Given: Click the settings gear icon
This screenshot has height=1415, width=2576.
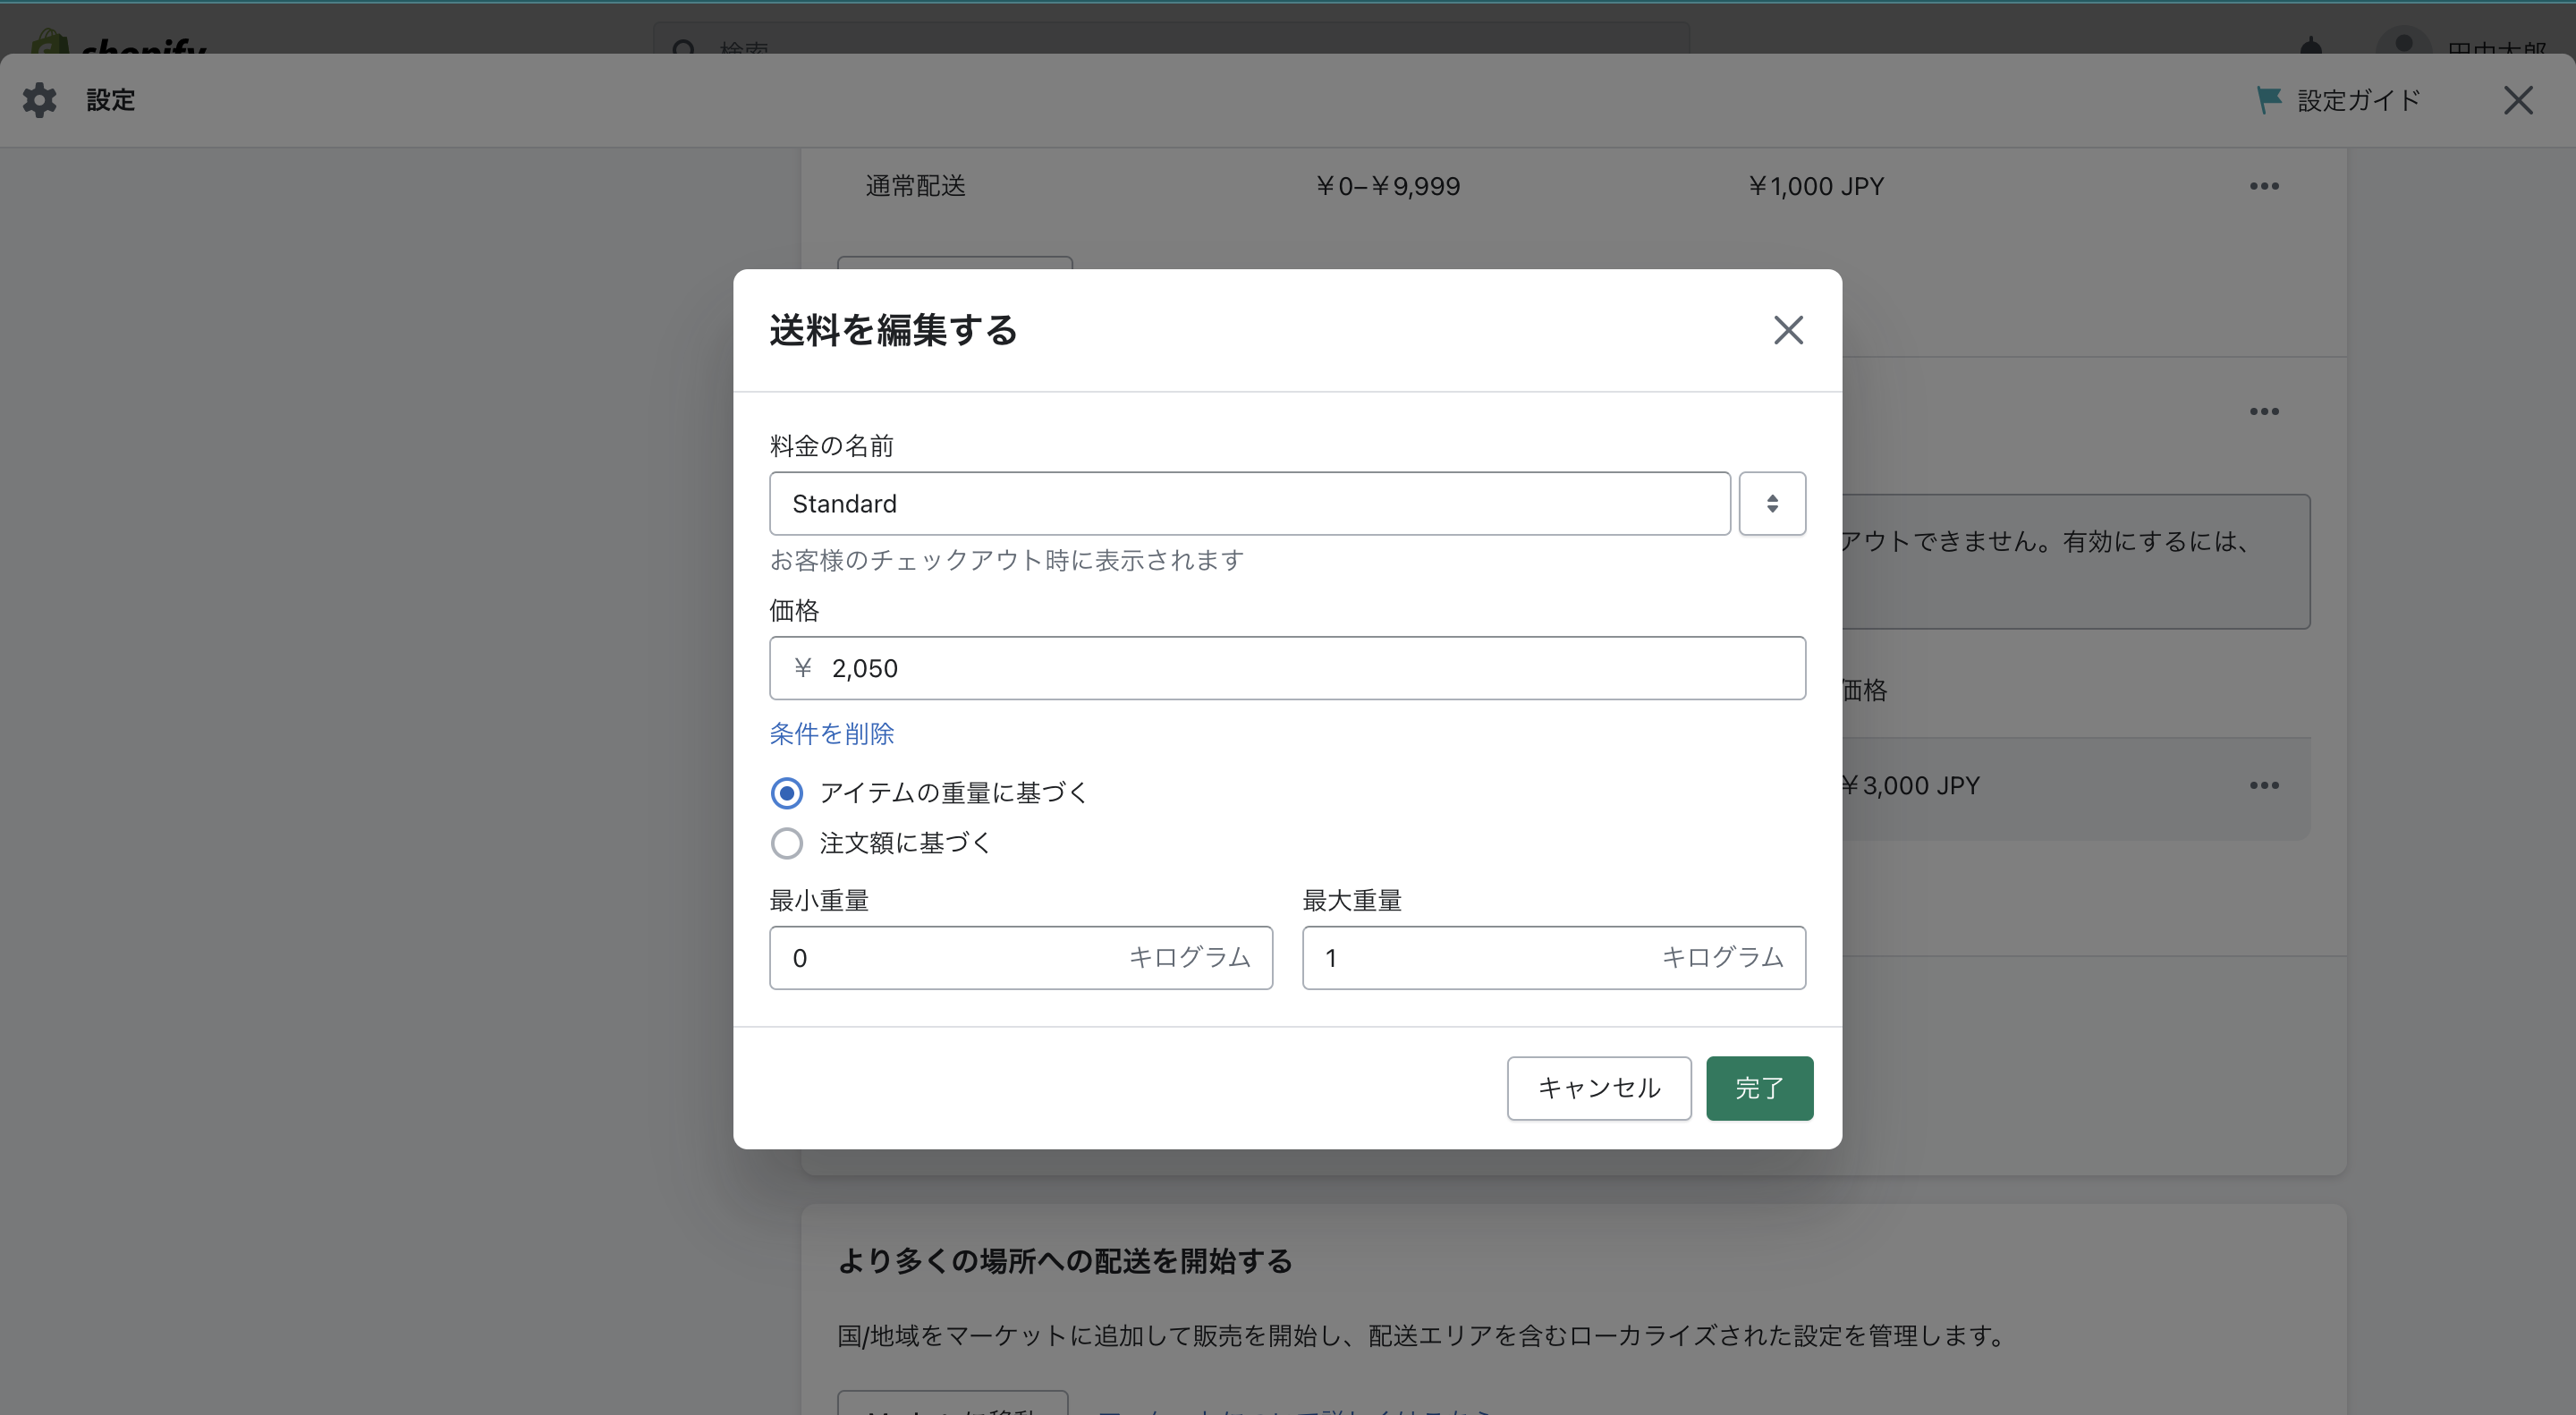Looking at the screenshot, I should point(40,100).
